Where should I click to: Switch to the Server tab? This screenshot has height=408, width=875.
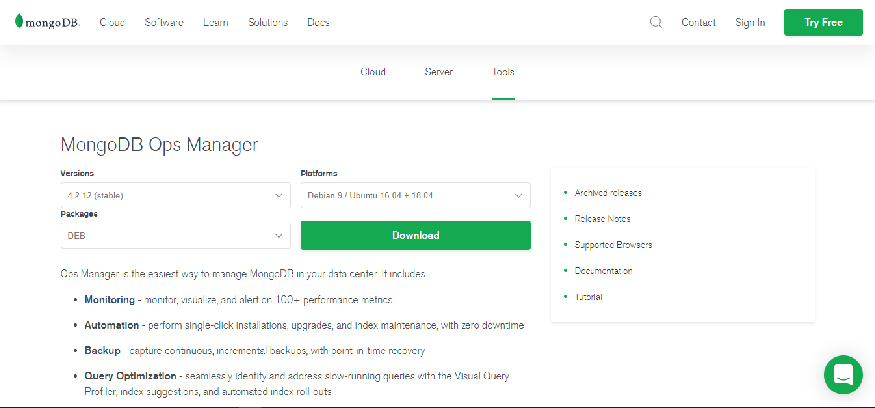(x=439, y=72)
